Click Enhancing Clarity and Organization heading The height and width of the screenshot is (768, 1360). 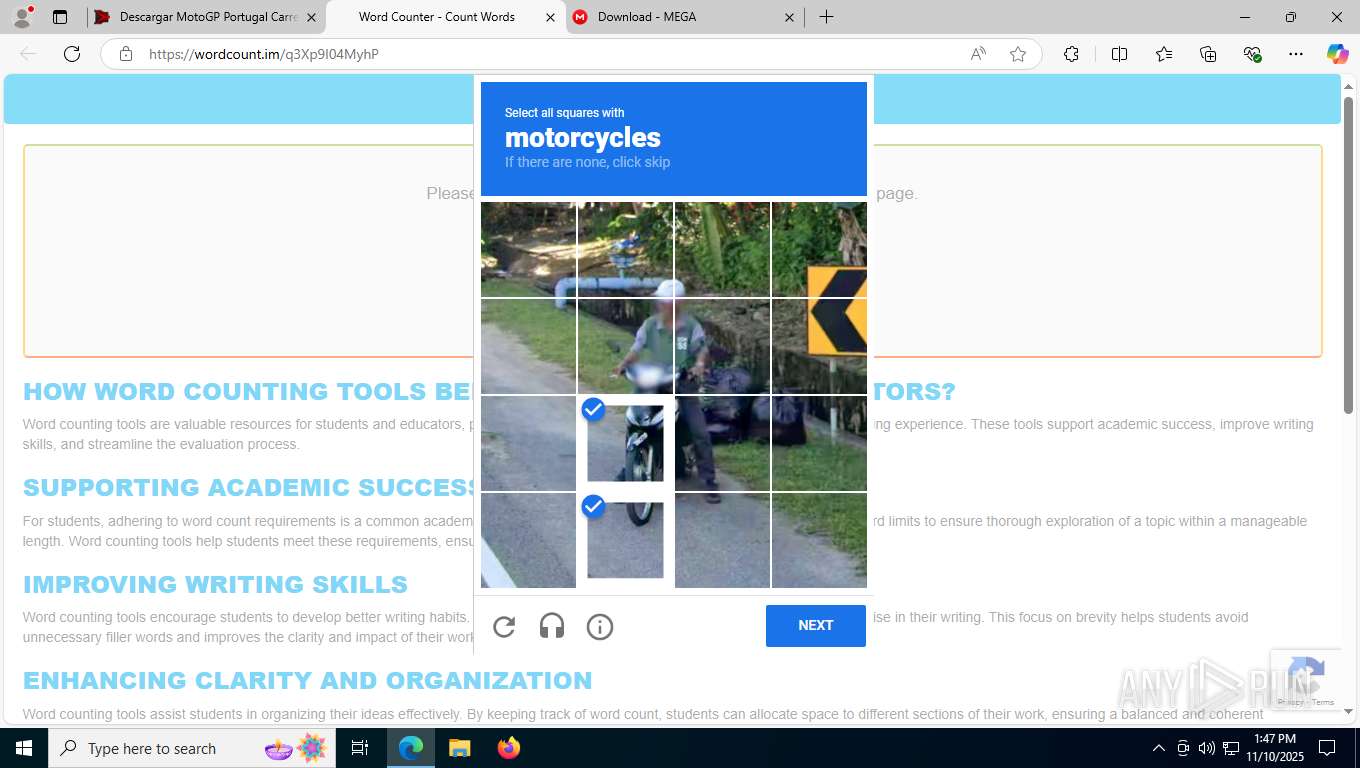point(307,681)
